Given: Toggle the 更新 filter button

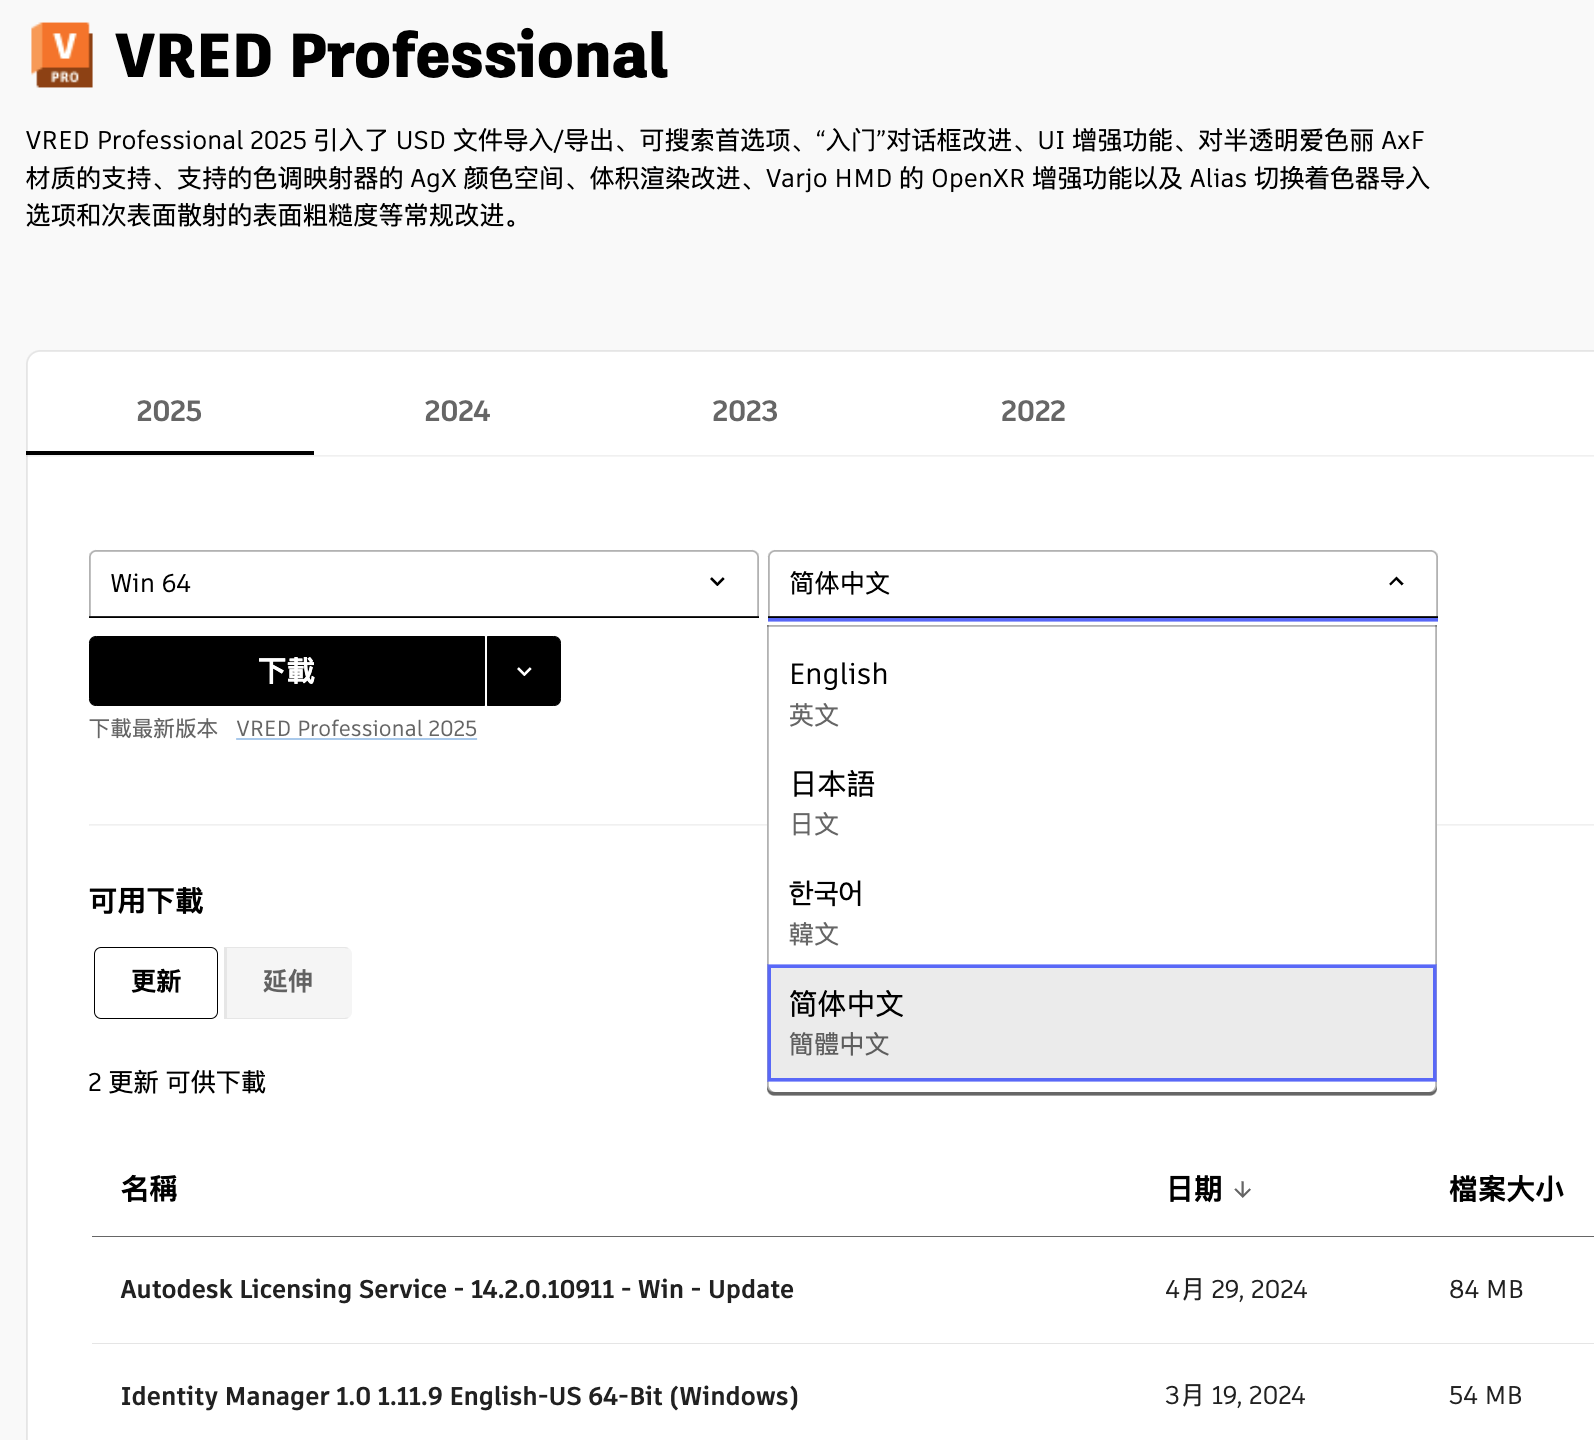Looking at the screenshot, I should point(156,982).
